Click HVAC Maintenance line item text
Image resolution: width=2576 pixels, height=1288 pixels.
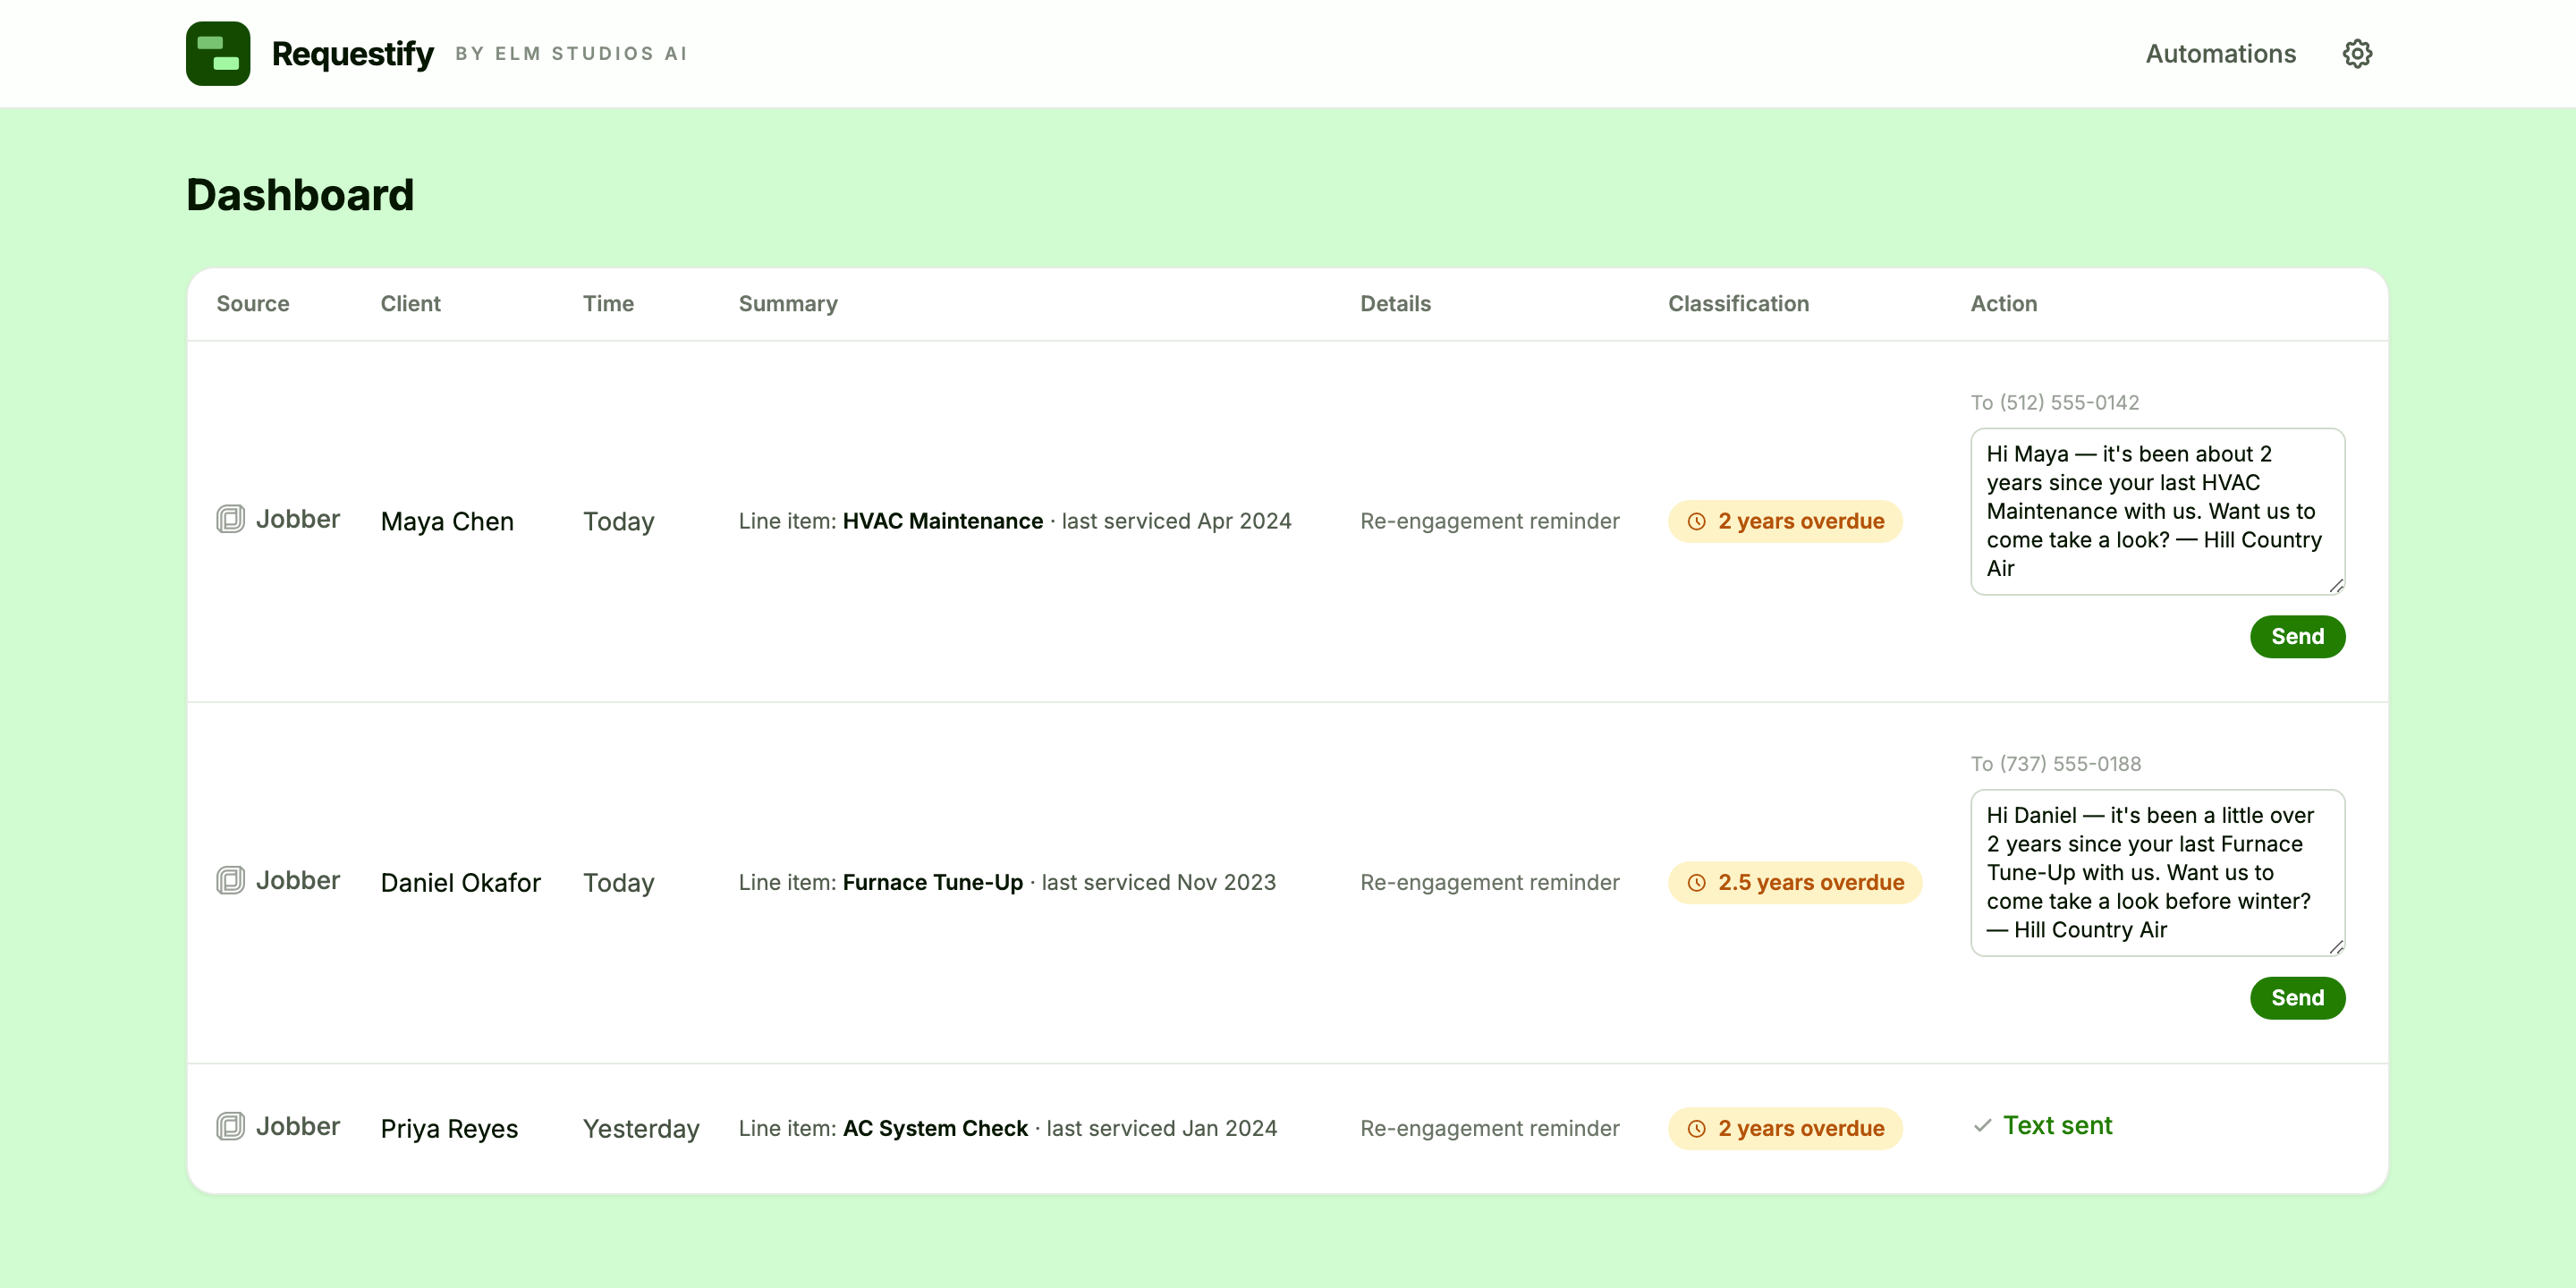pyautogui.click(x=942, y=520)
